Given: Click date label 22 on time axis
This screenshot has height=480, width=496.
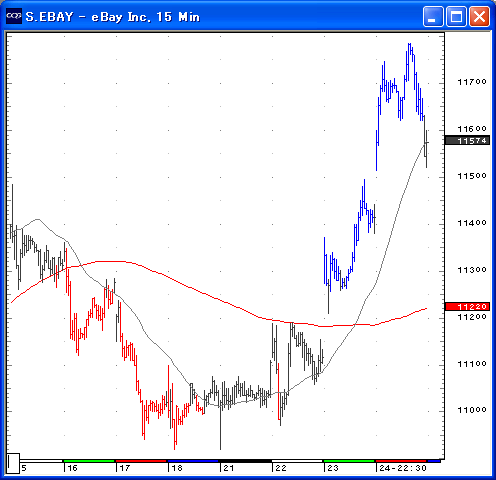Looking at the screenshot, I should tap(281, 468).
